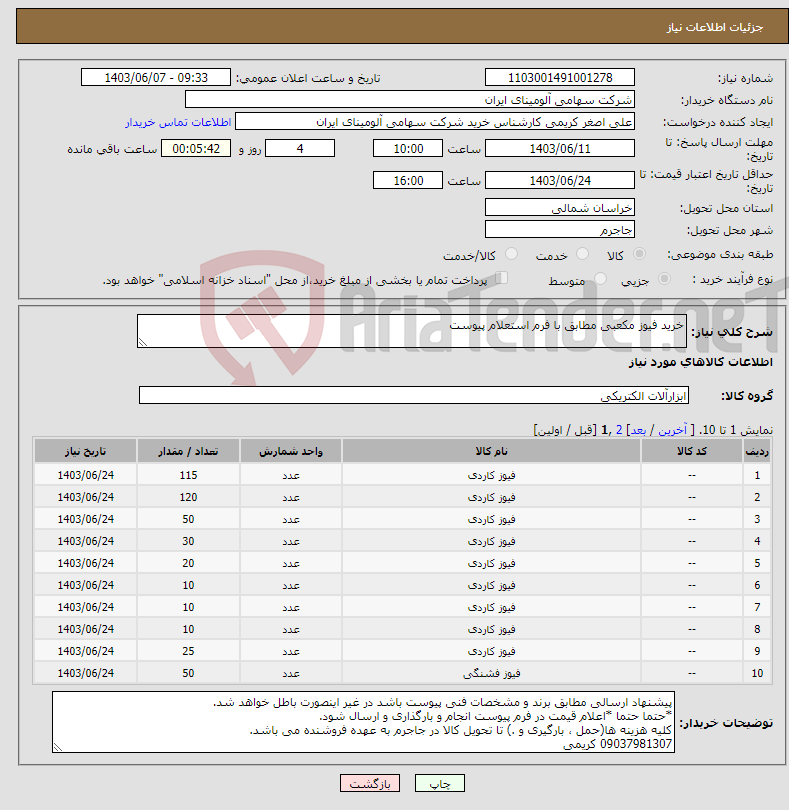Click the general description textarea
789x810 pixels.
(412, 331)
